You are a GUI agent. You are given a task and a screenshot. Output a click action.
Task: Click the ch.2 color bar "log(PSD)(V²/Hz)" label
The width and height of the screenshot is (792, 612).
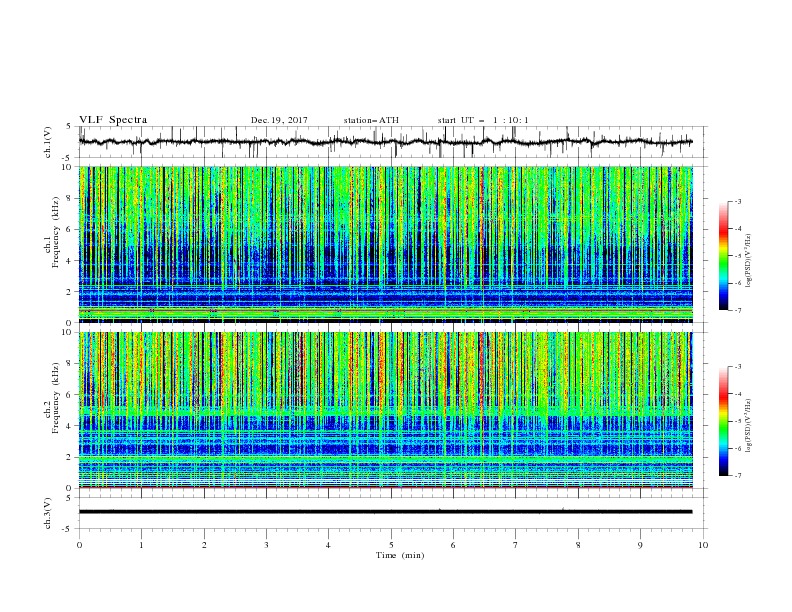(x=748, y=426)
